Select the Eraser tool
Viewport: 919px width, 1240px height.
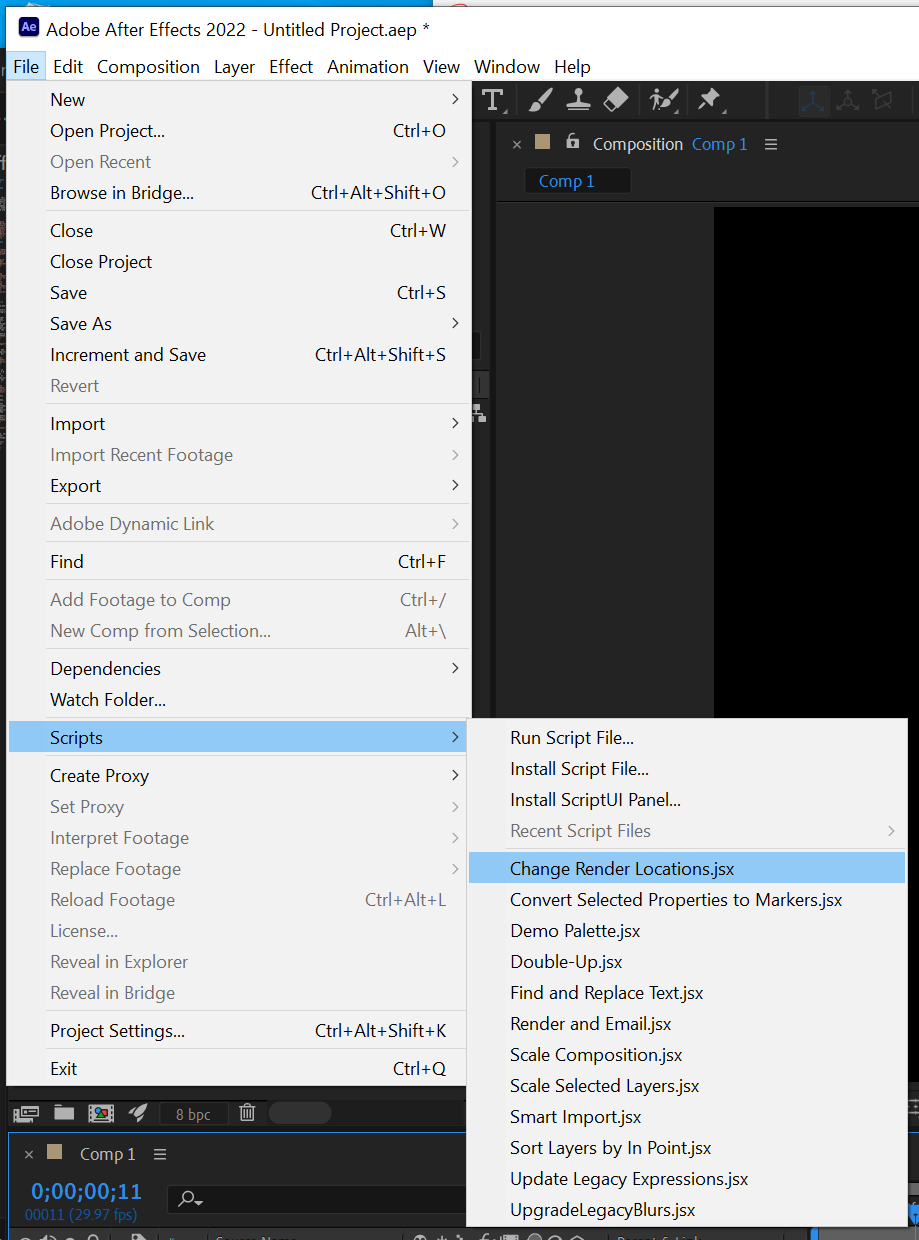pos(616,99)
